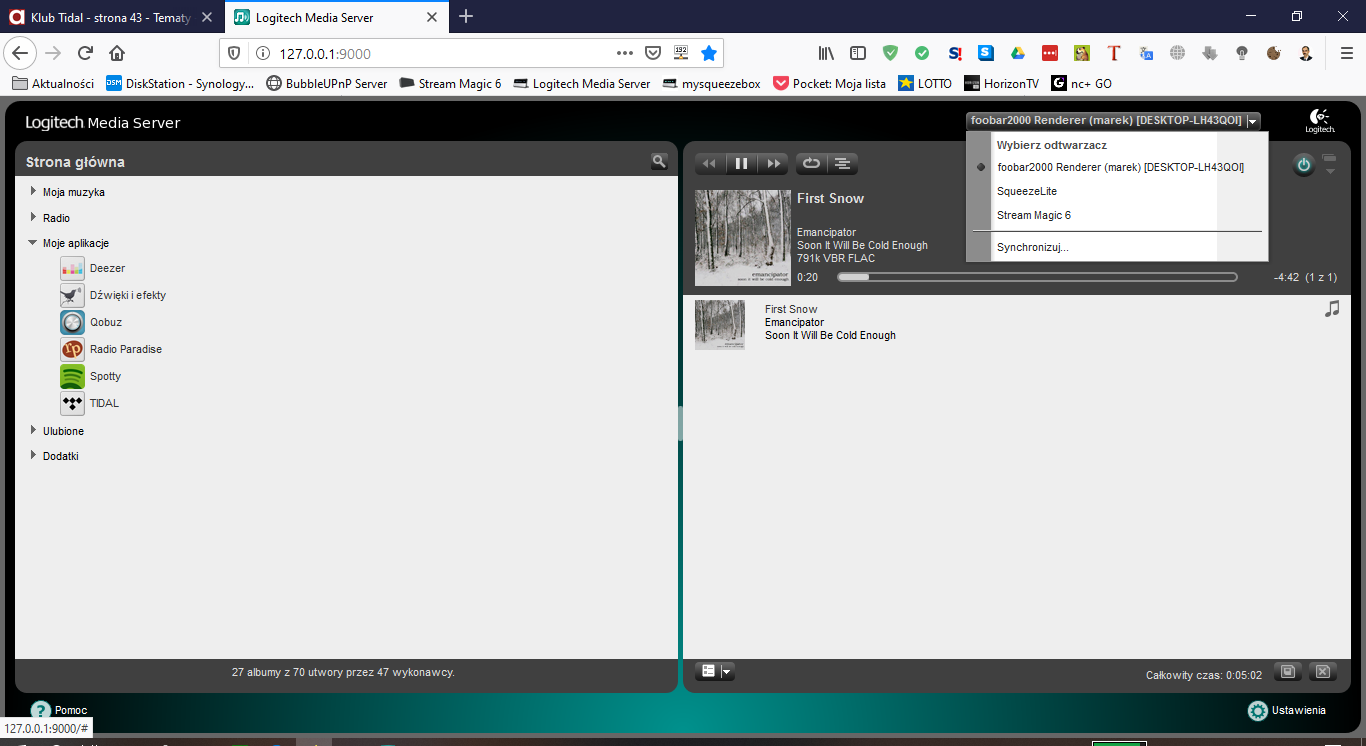The height and width of the screenshot is (746, 1366).
Task: Open the Deezer app
Action: coord(93,268)
